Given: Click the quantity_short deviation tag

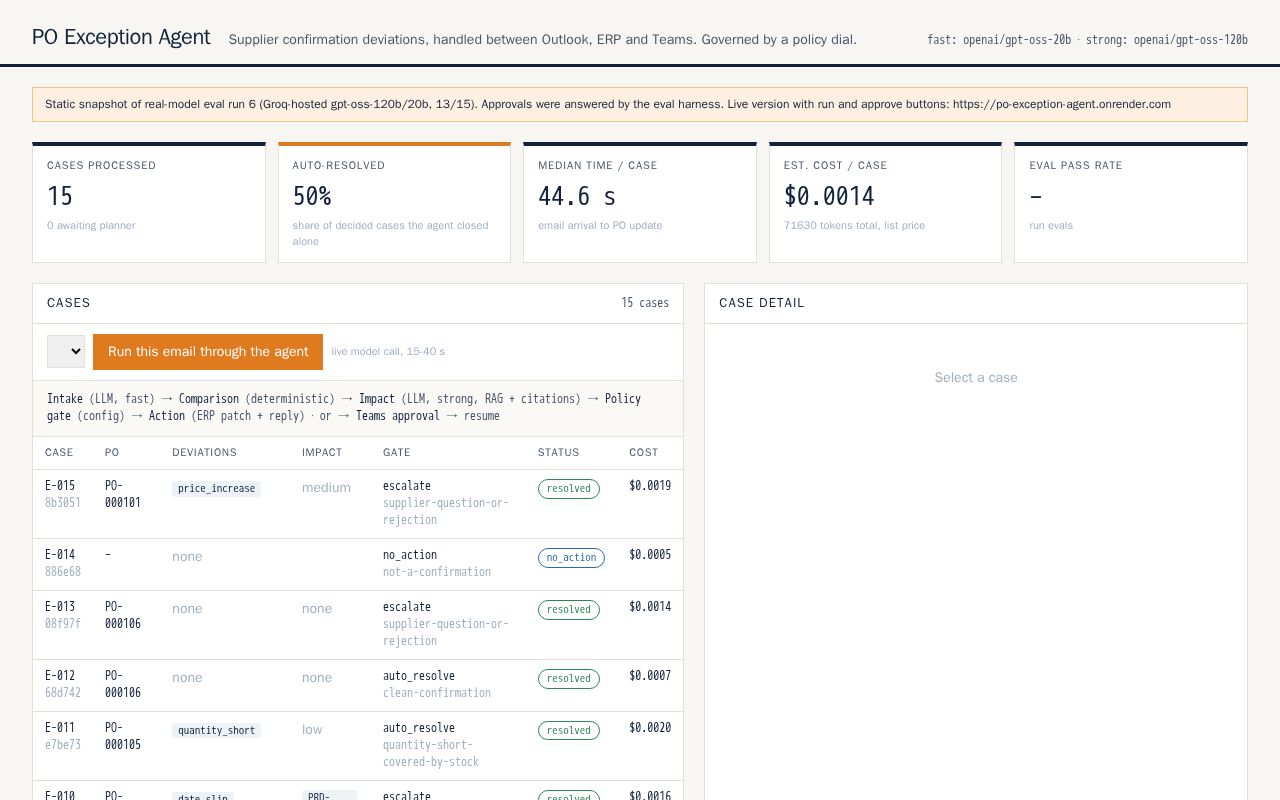Looking at the screenshot, I should pos(216,731).
